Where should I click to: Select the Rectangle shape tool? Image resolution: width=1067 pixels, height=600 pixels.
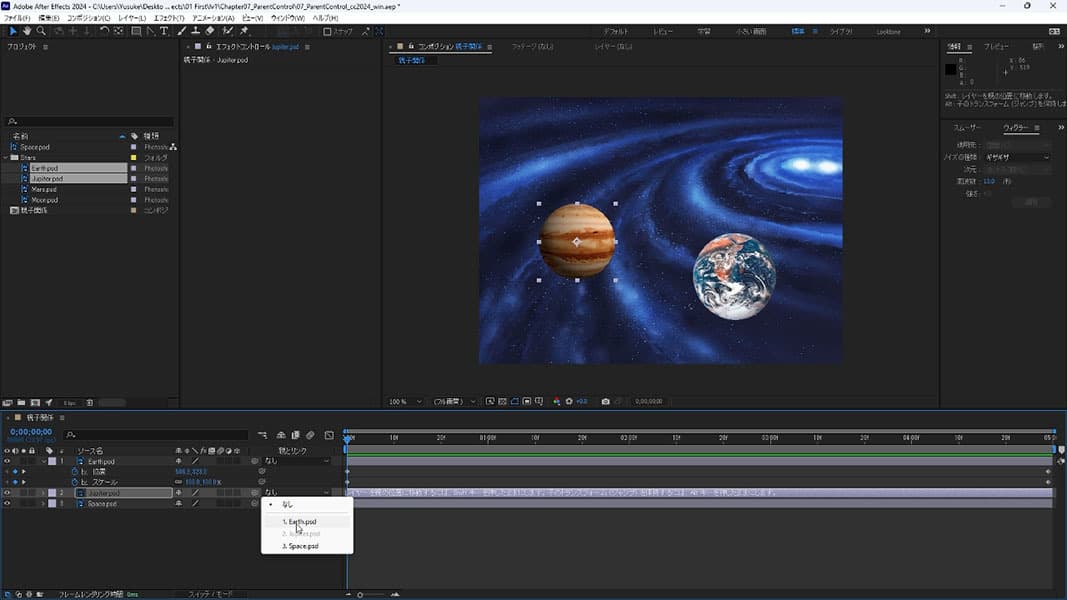(135, 31)
